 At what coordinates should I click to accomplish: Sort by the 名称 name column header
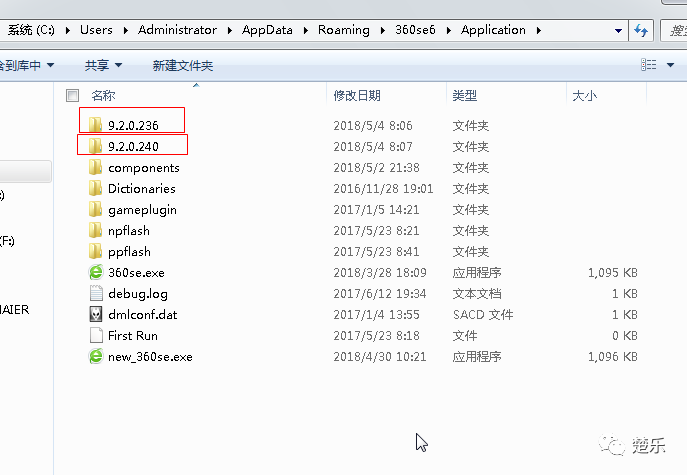click(103, 95)
